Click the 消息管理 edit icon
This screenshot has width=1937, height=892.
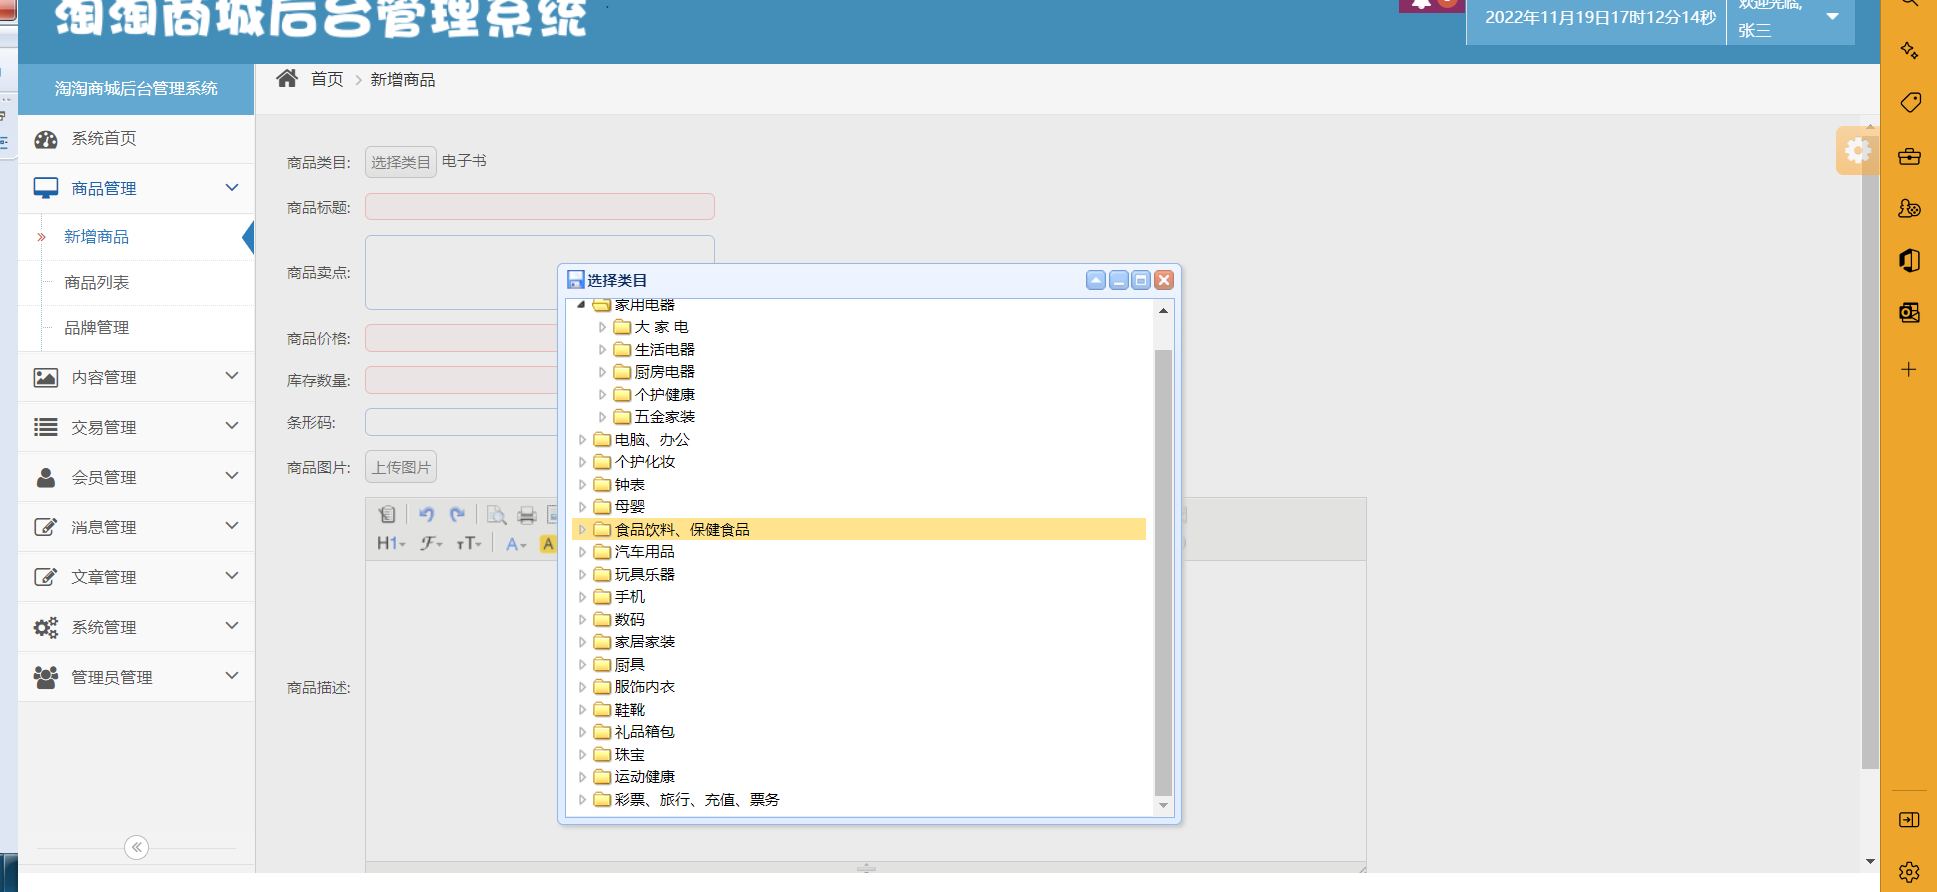[x=46, y=527]
